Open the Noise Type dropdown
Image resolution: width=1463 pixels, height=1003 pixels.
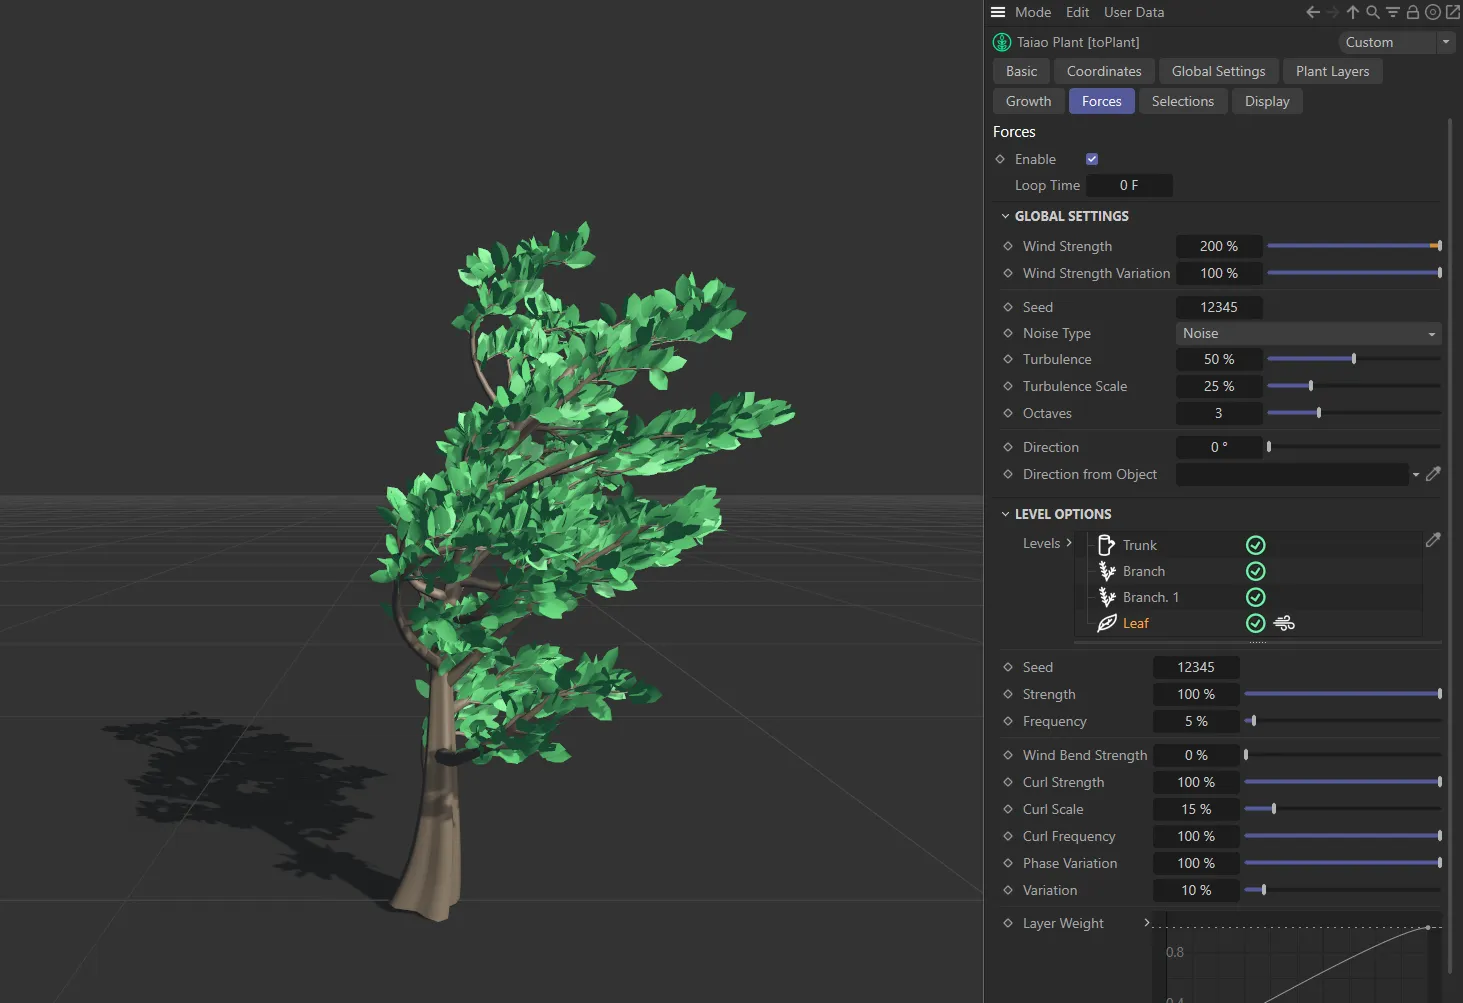[1308, 333]
